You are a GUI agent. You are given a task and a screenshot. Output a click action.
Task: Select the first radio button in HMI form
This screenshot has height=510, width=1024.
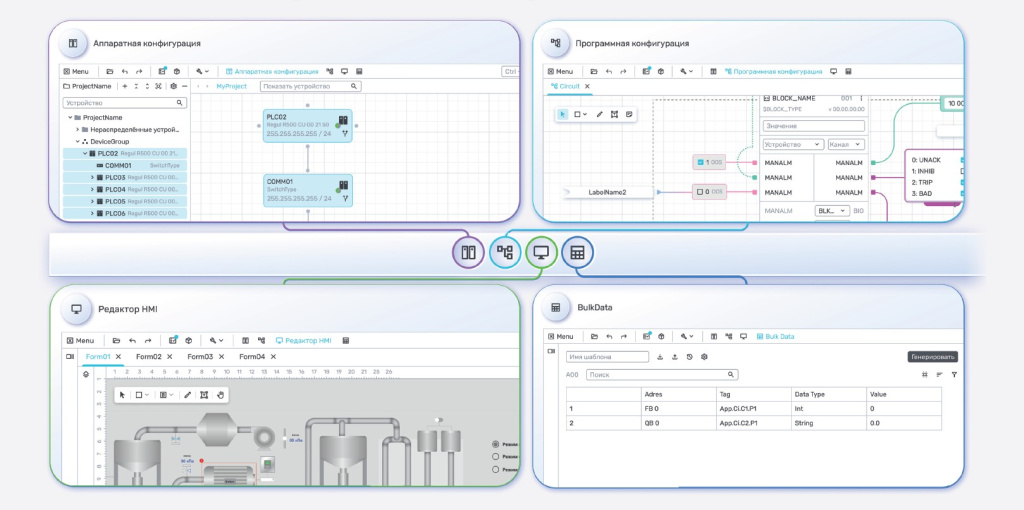(x=496, y=444)
